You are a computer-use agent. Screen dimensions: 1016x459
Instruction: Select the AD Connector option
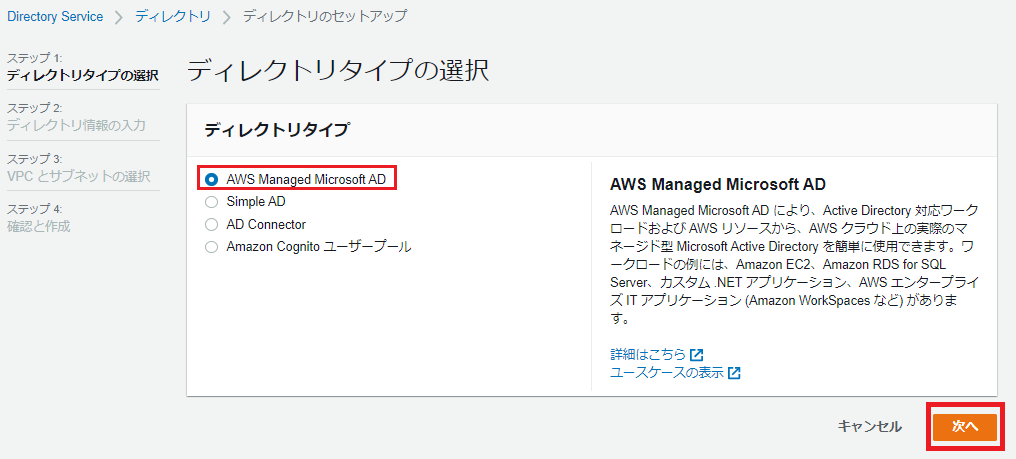point(211,225)
